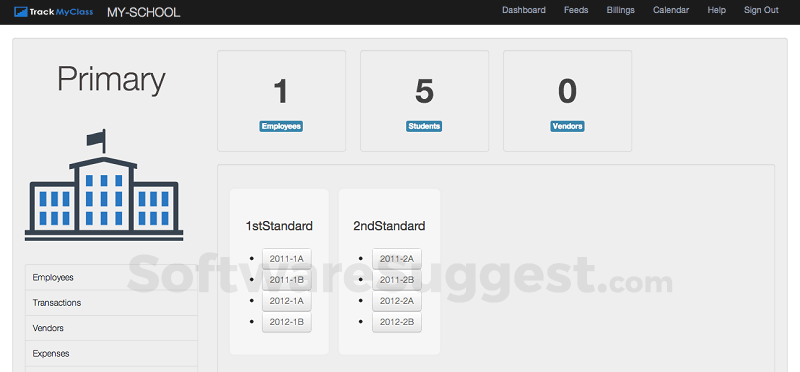
Task: Click the vendor count number 0
Action: (x=567, y=92)
